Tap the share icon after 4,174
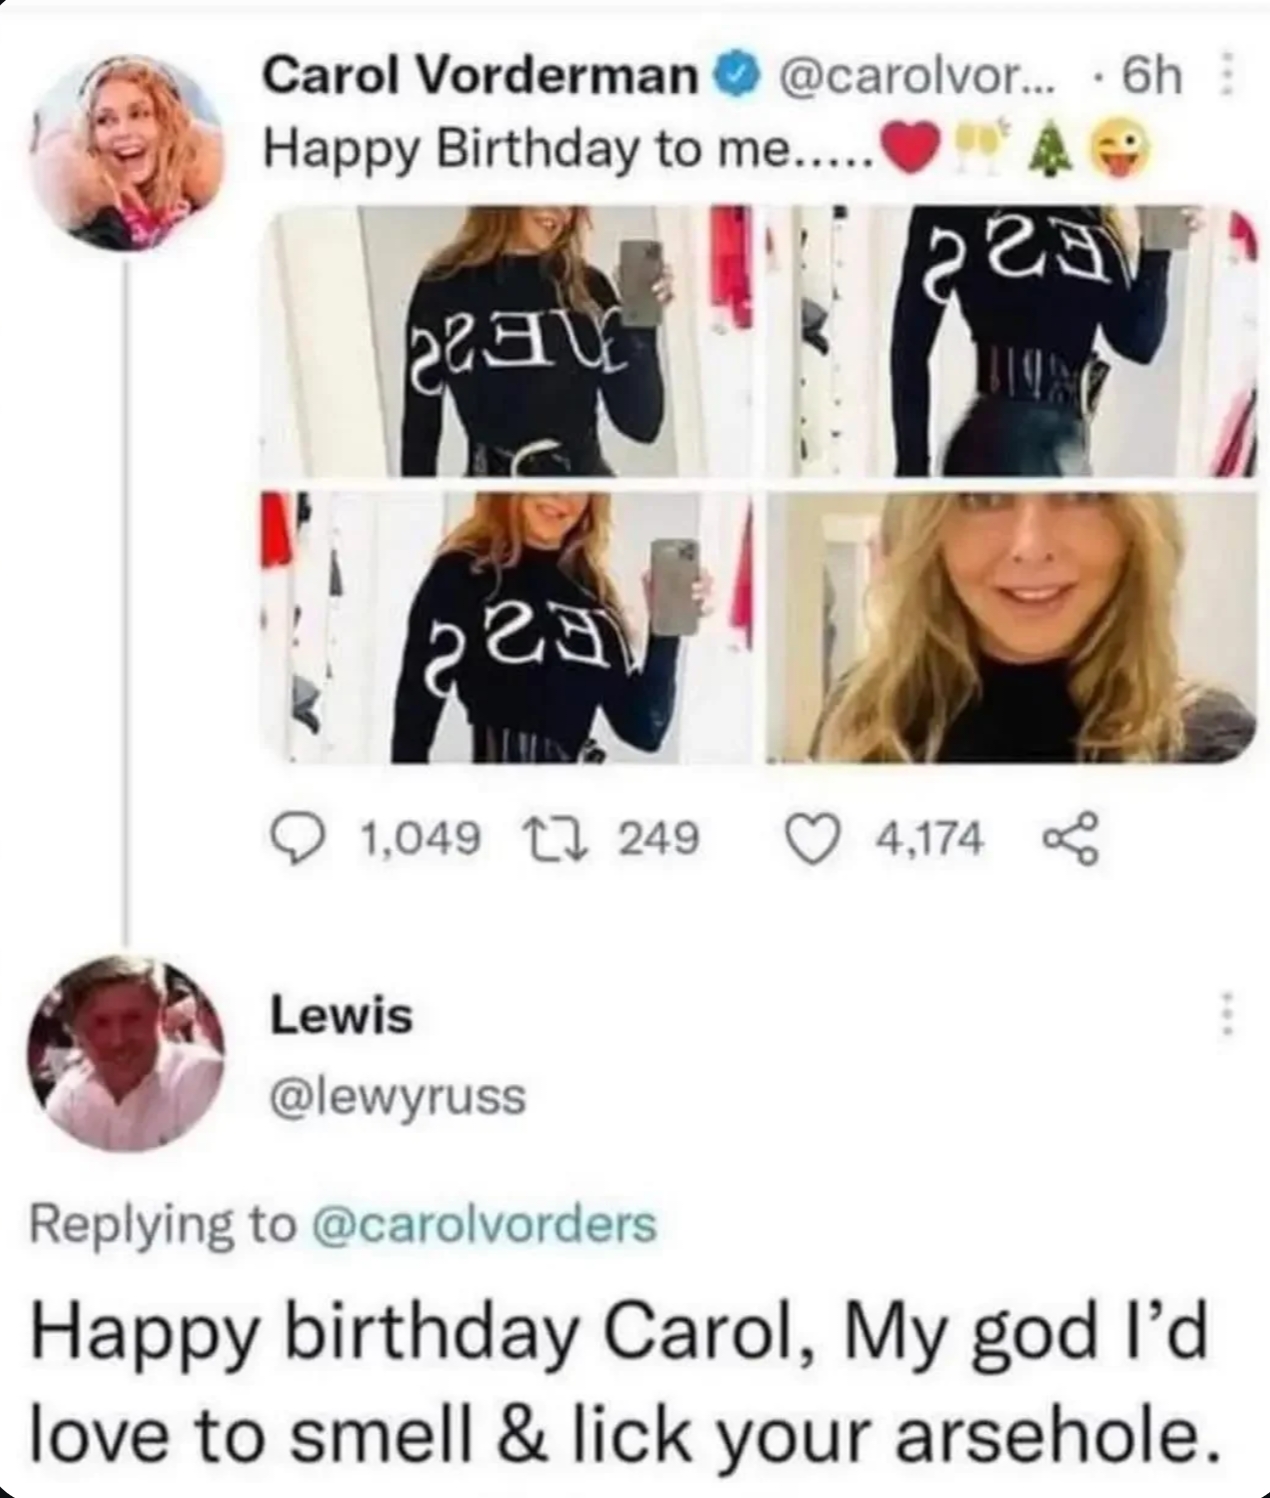 coord(1072,838)
